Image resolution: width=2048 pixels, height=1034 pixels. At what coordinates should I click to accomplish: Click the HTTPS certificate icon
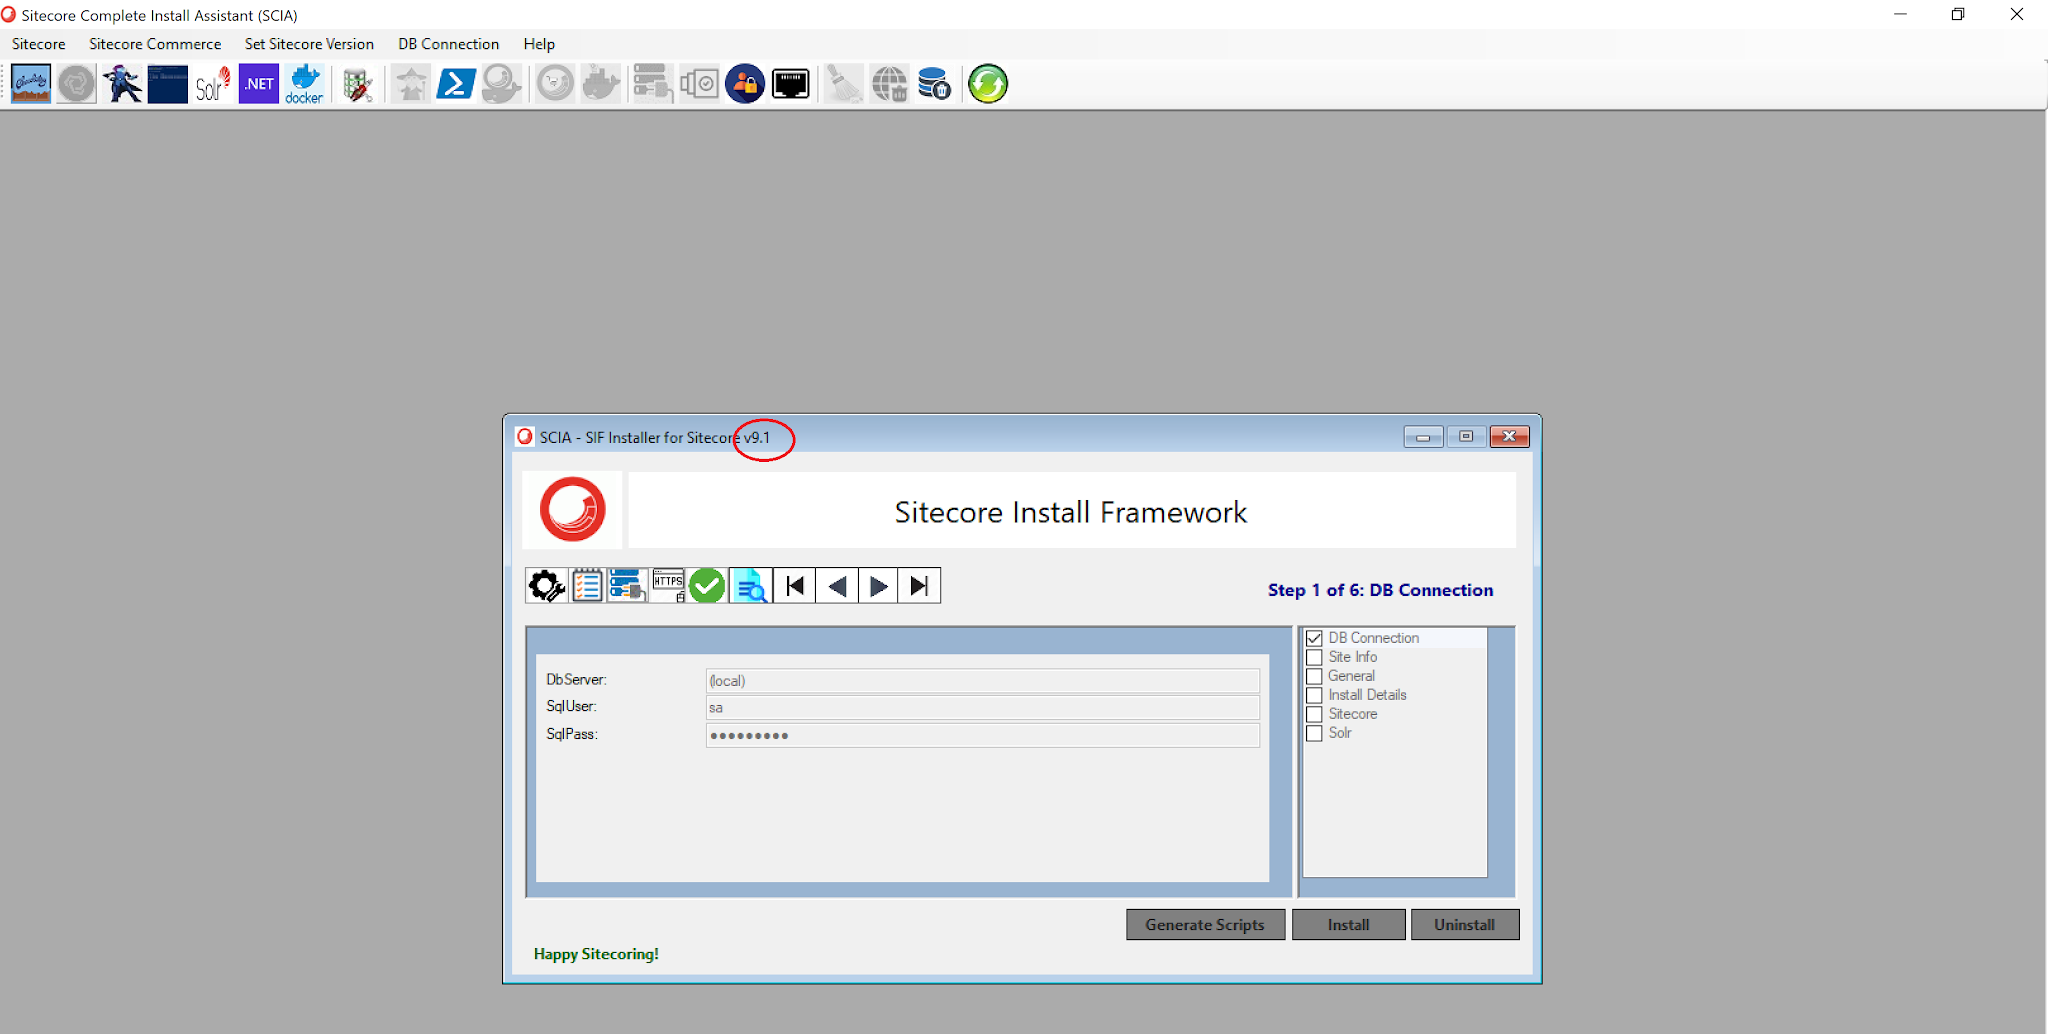pos(668,586)
